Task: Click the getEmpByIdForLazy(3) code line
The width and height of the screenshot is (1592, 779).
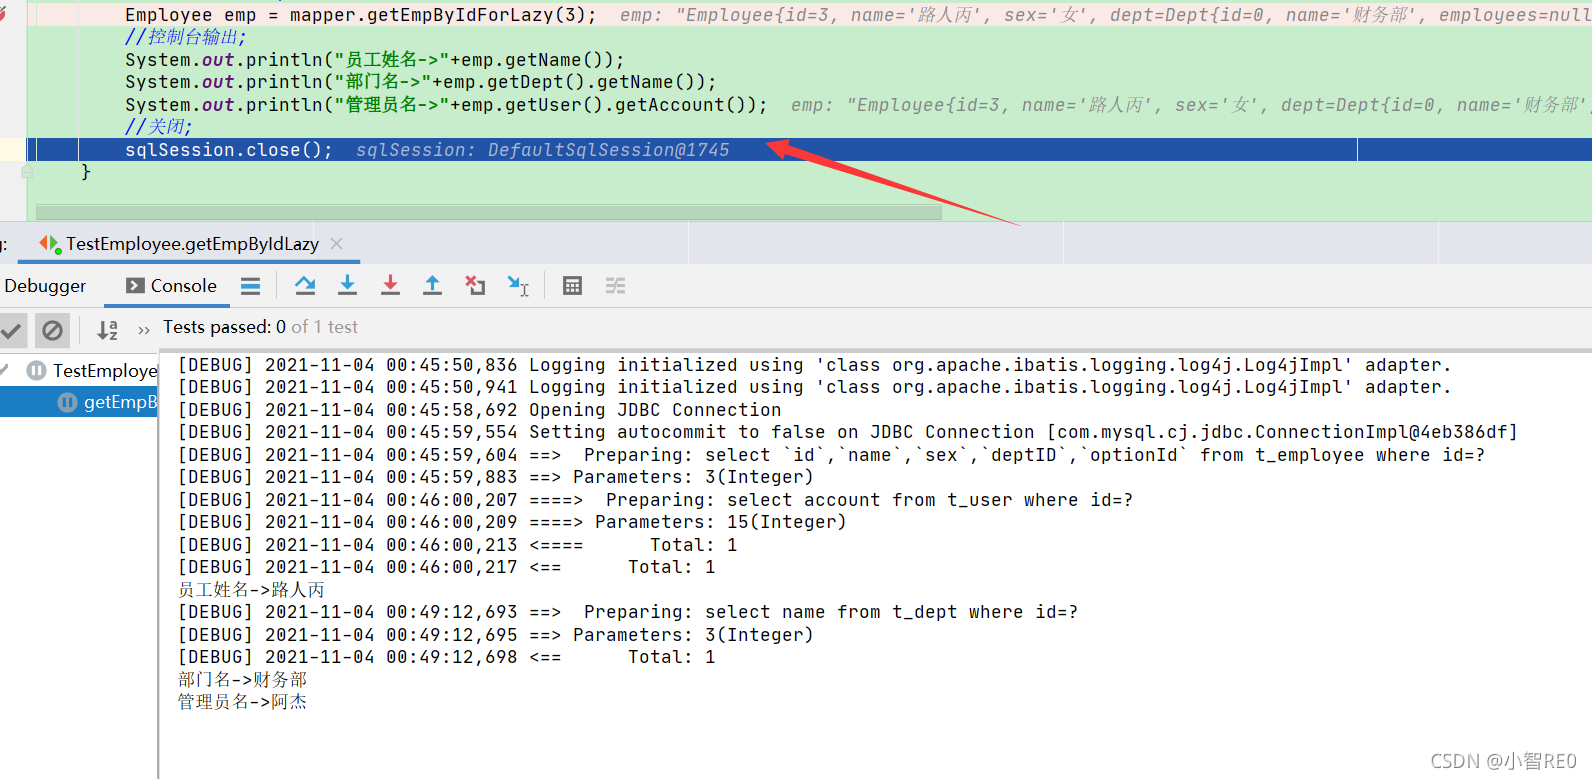Action: coord(360,15)
